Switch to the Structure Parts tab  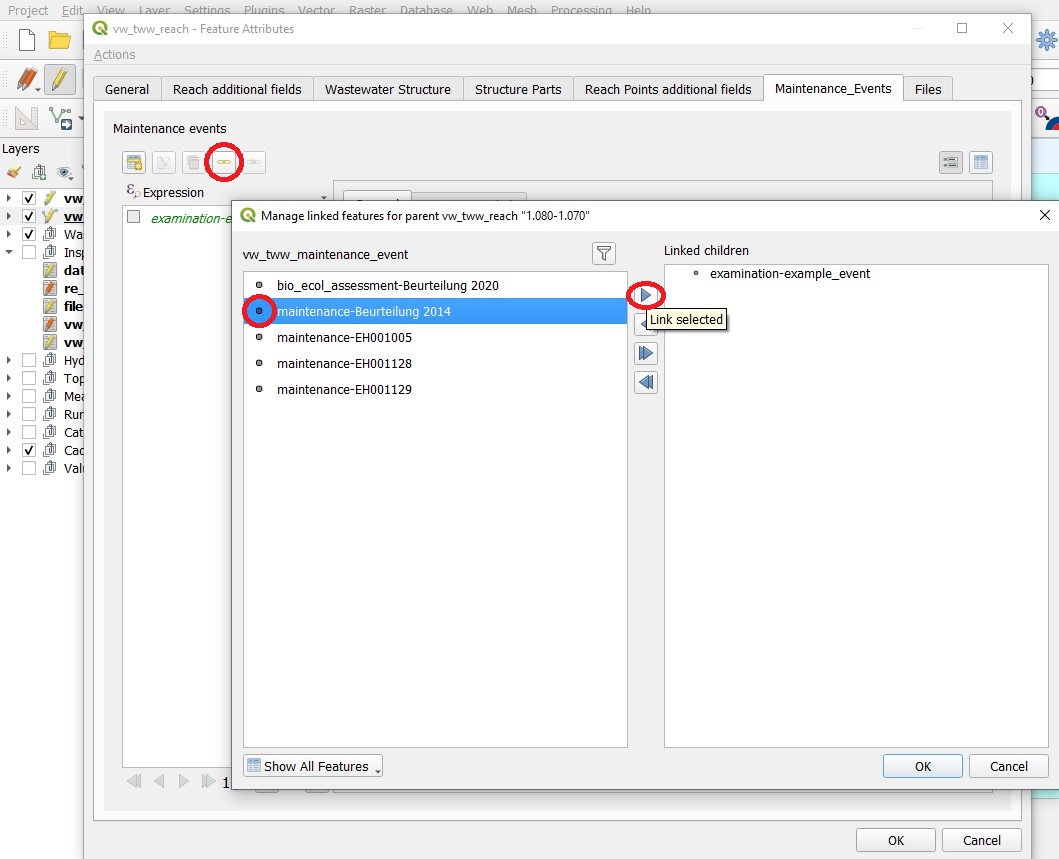tap(518, 89)
